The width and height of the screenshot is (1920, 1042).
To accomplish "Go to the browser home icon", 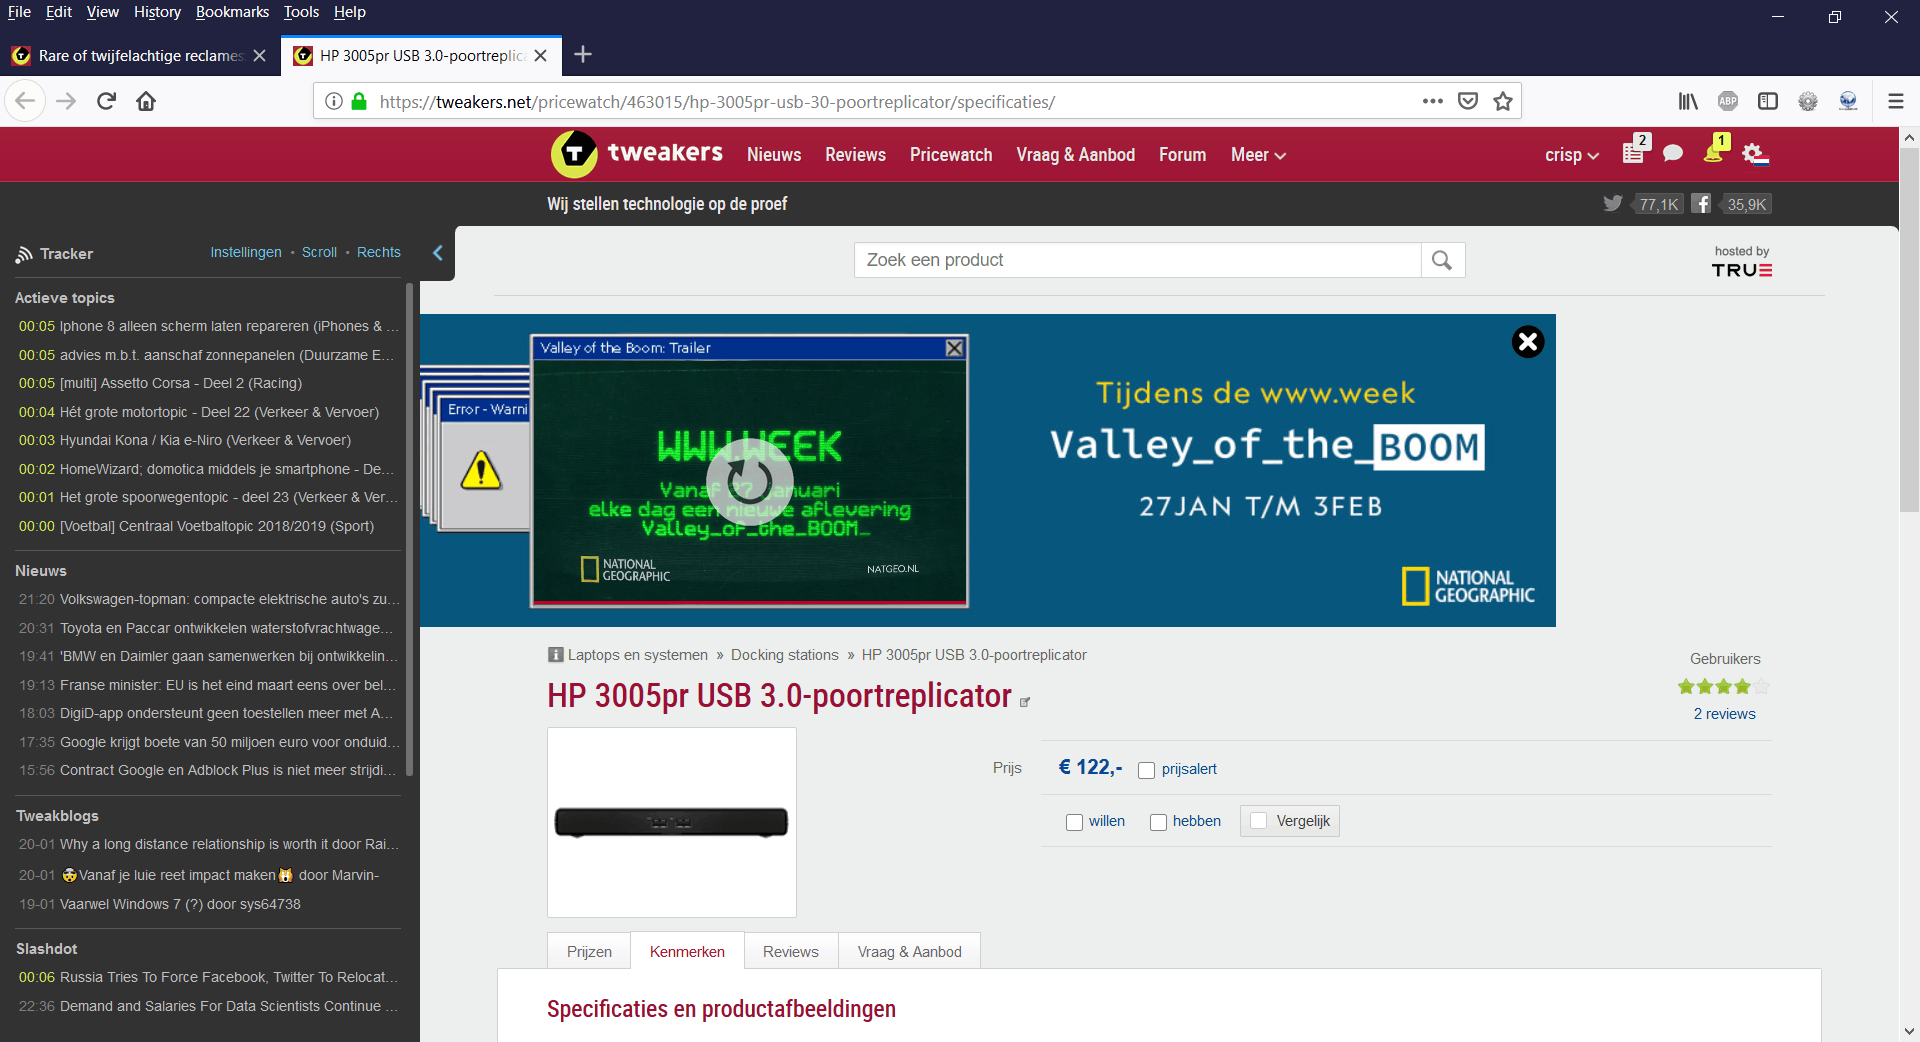I will click(146, 101).
